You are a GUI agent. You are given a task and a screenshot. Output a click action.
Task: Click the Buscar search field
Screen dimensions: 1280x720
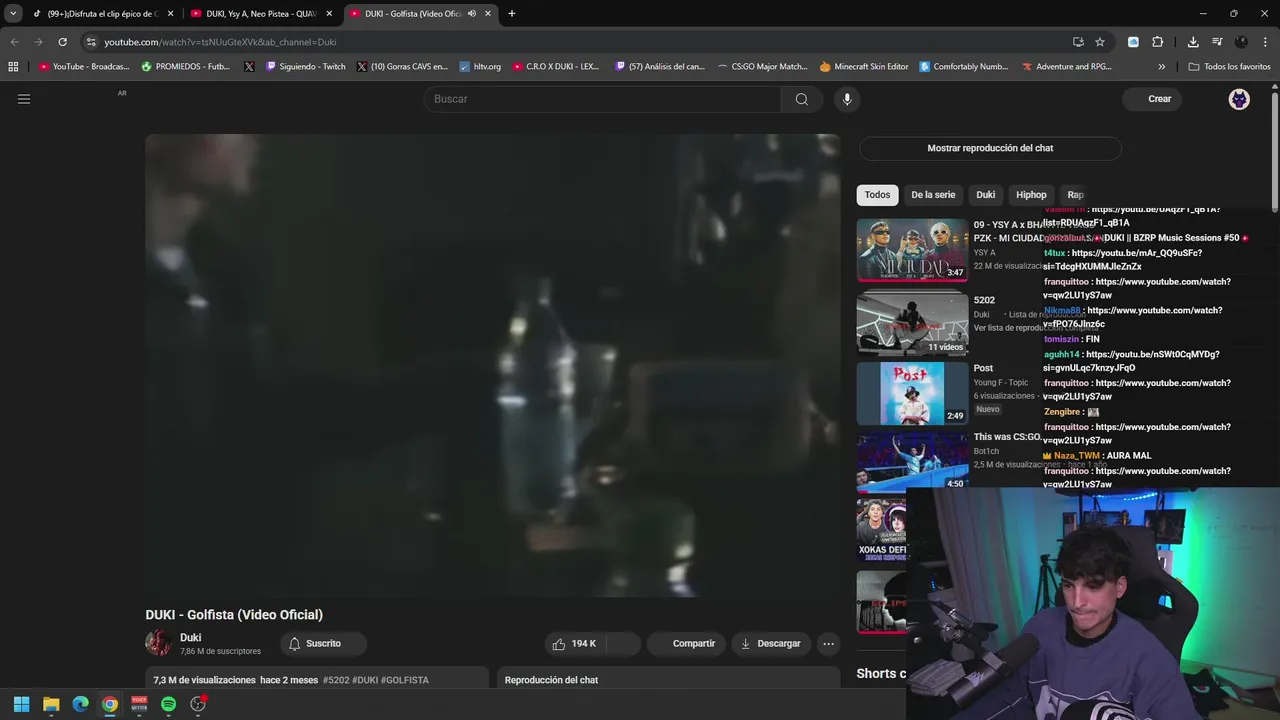coord(603,99)
